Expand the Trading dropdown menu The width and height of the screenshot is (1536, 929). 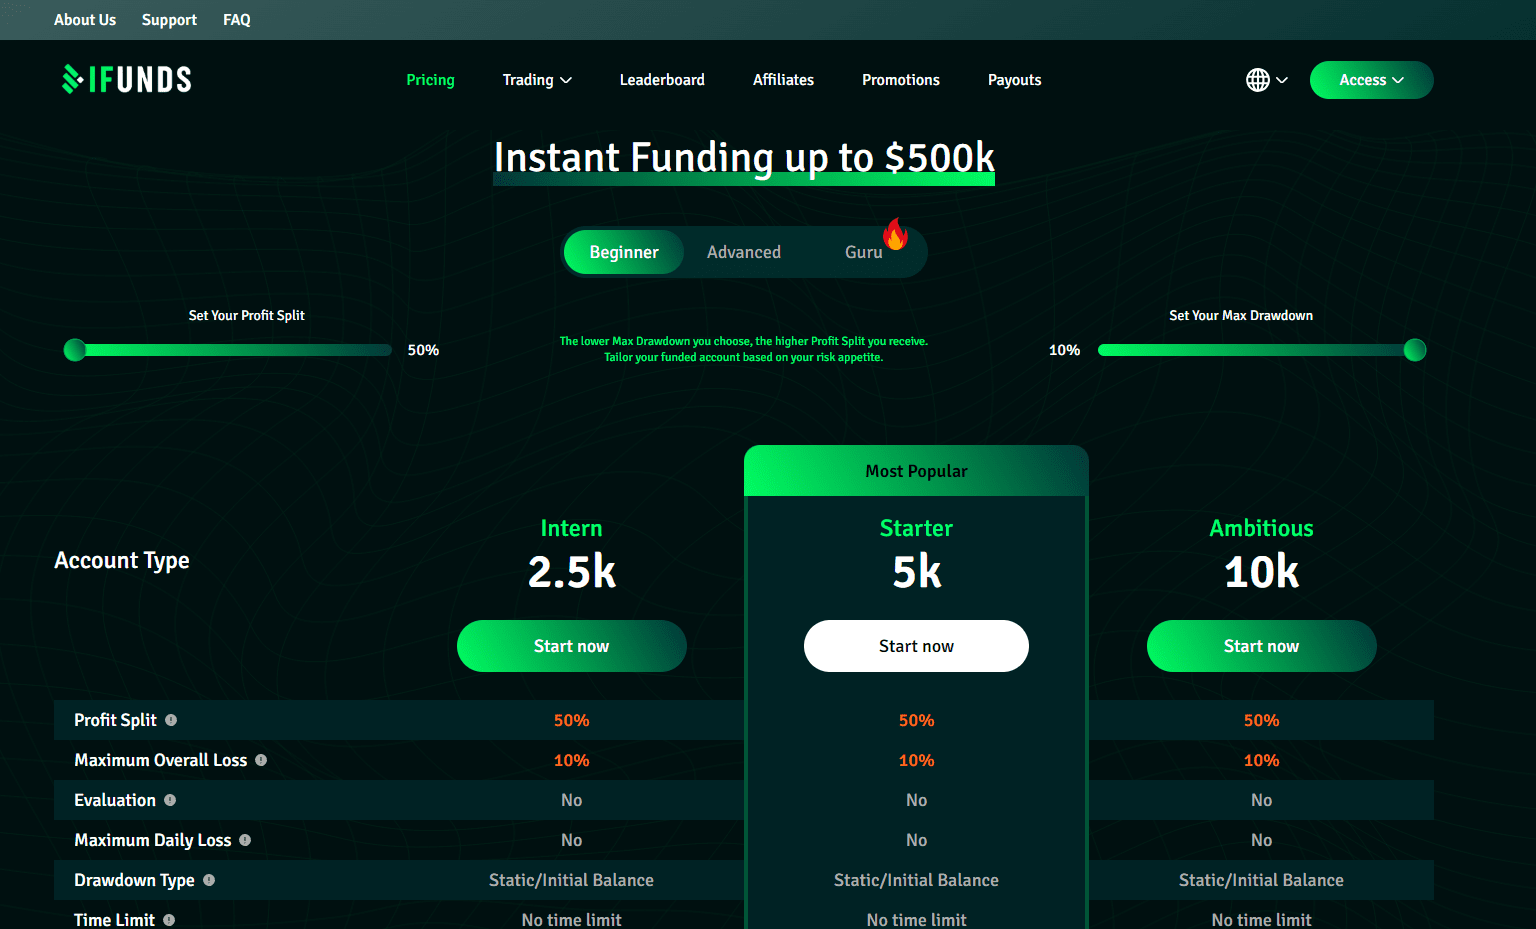[x=537, y=80]
